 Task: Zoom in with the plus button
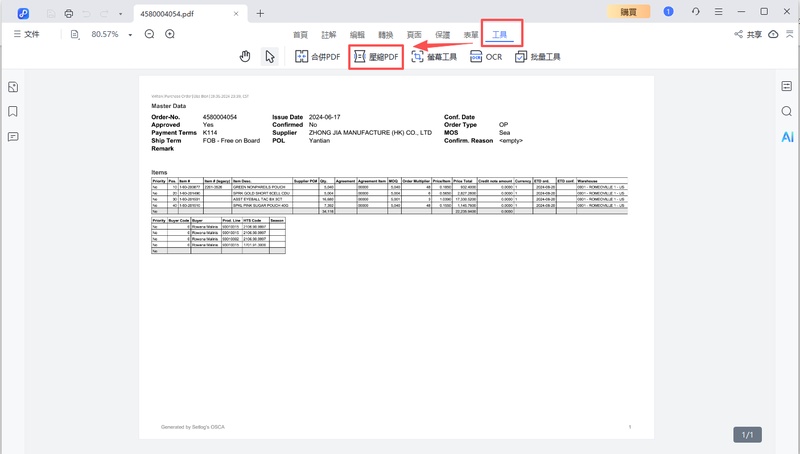point(170,34)
